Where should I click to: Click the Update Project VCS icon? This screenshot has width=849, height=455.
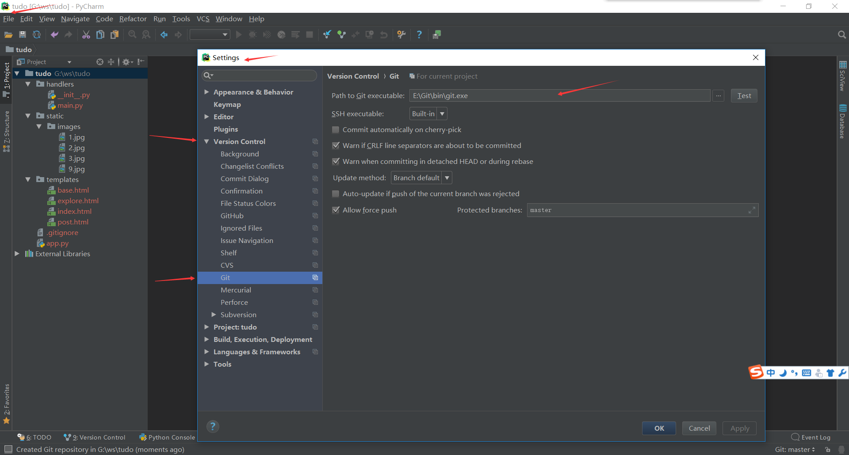pos(327,35)
